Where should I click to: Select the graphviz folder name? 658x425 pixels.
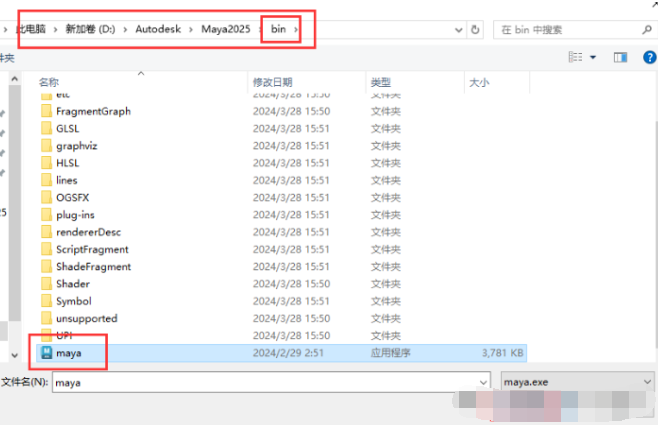[x=76, y=146]
